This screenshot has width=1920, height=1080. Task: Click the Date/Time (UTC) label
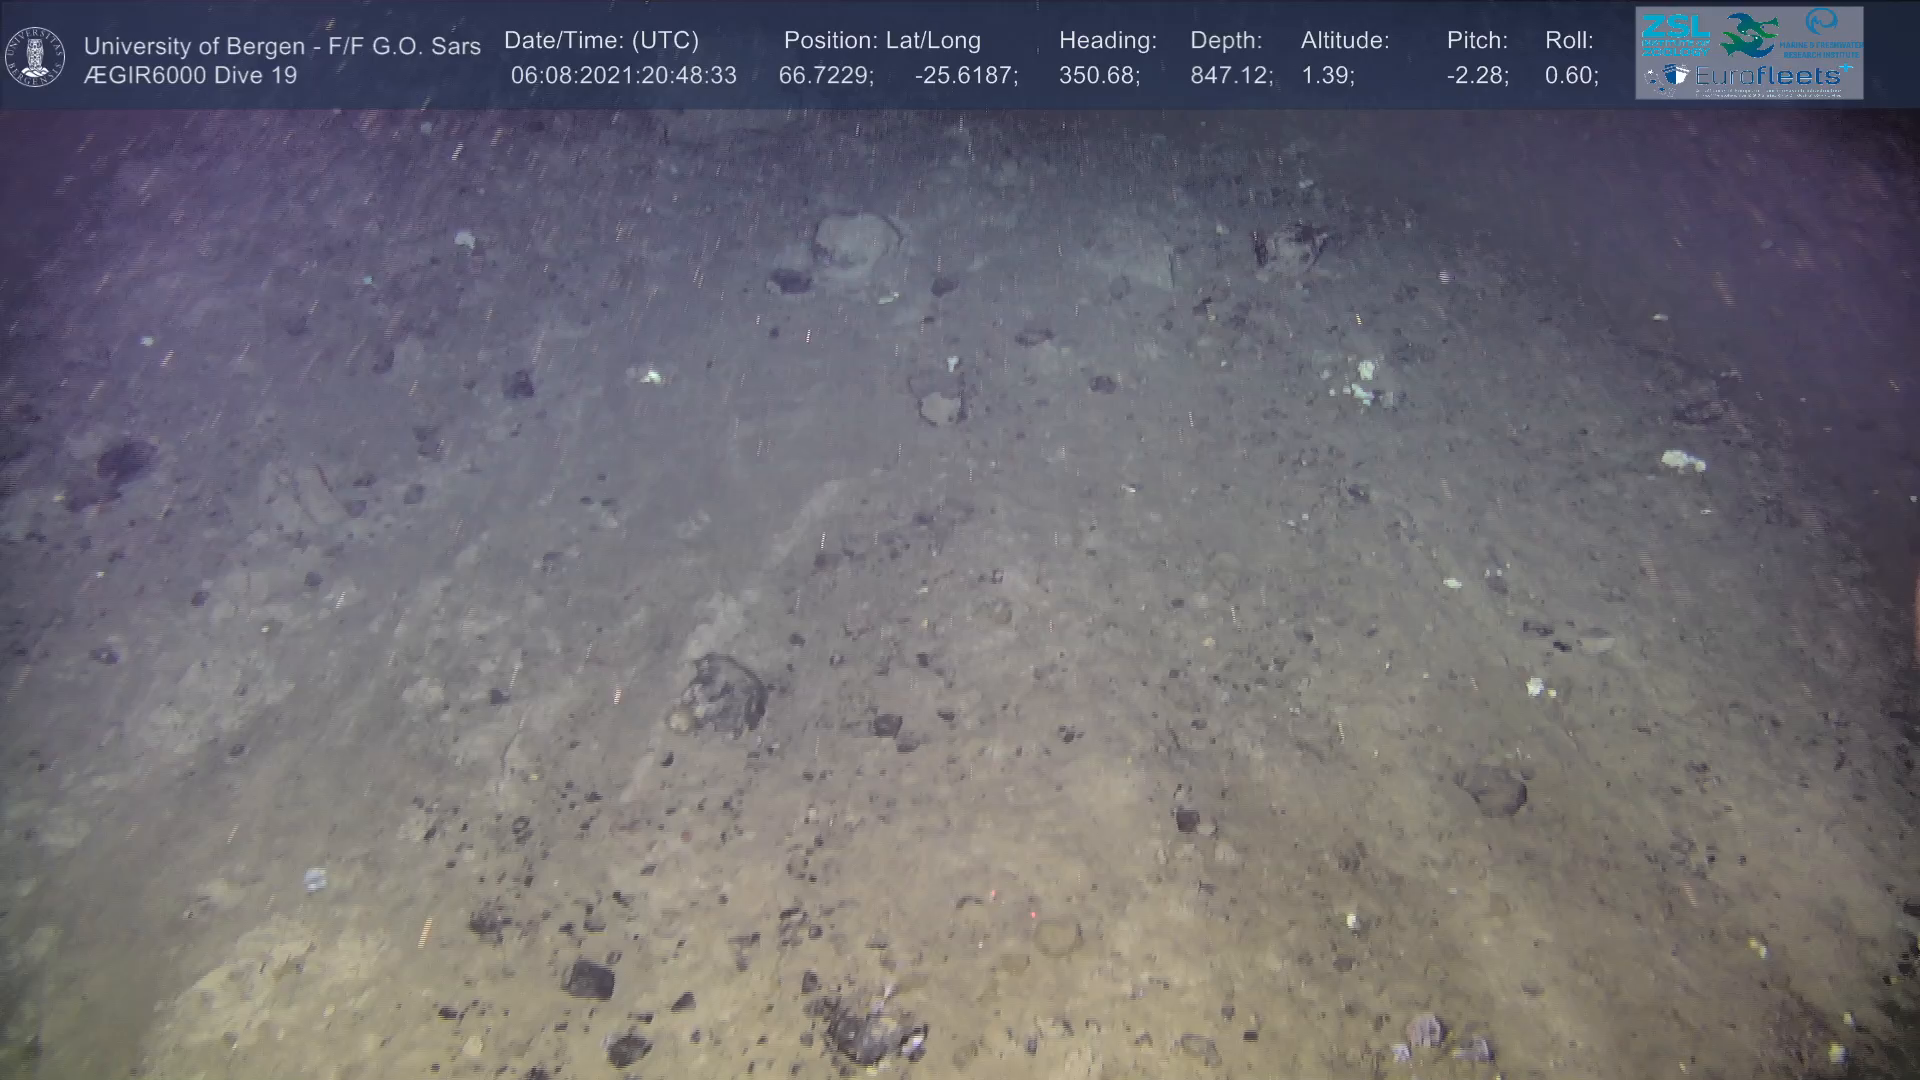pos(601,41)
